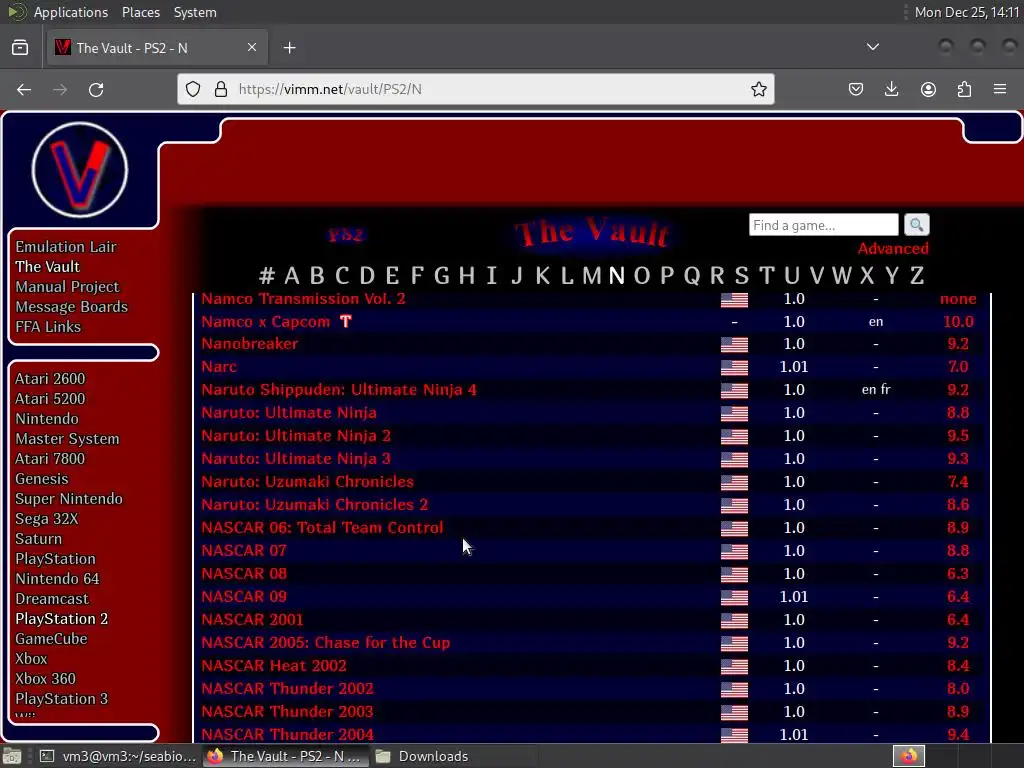Select the GameCube system link
The image size is (1024, 768).
tap(51, 639)
